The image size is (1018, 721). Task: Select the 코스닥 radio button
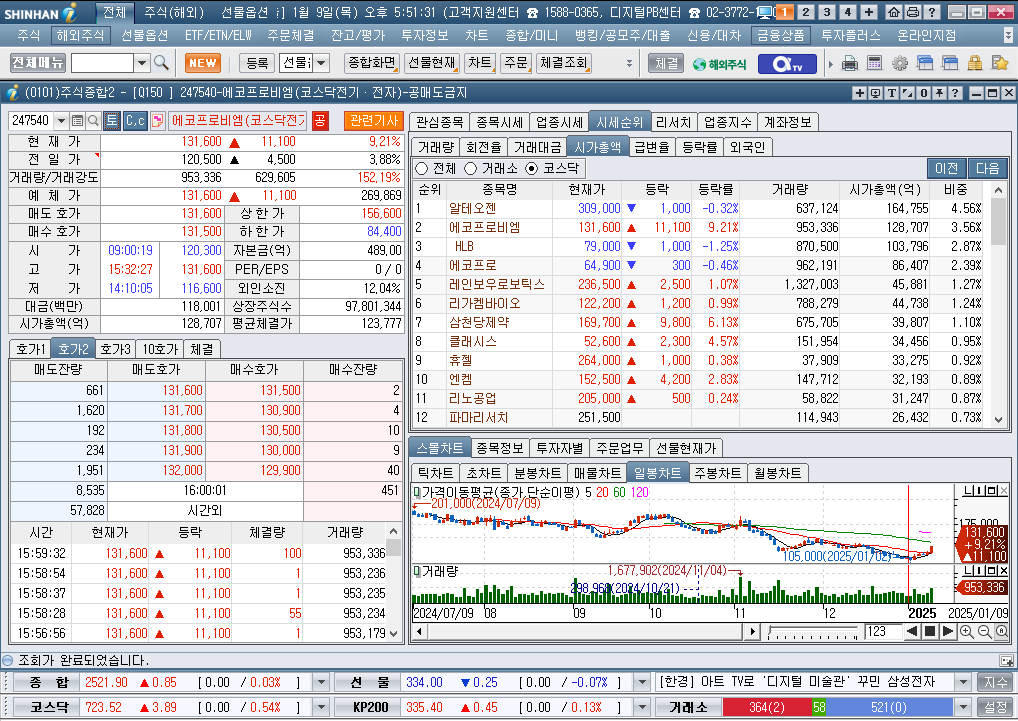(532, 169)
